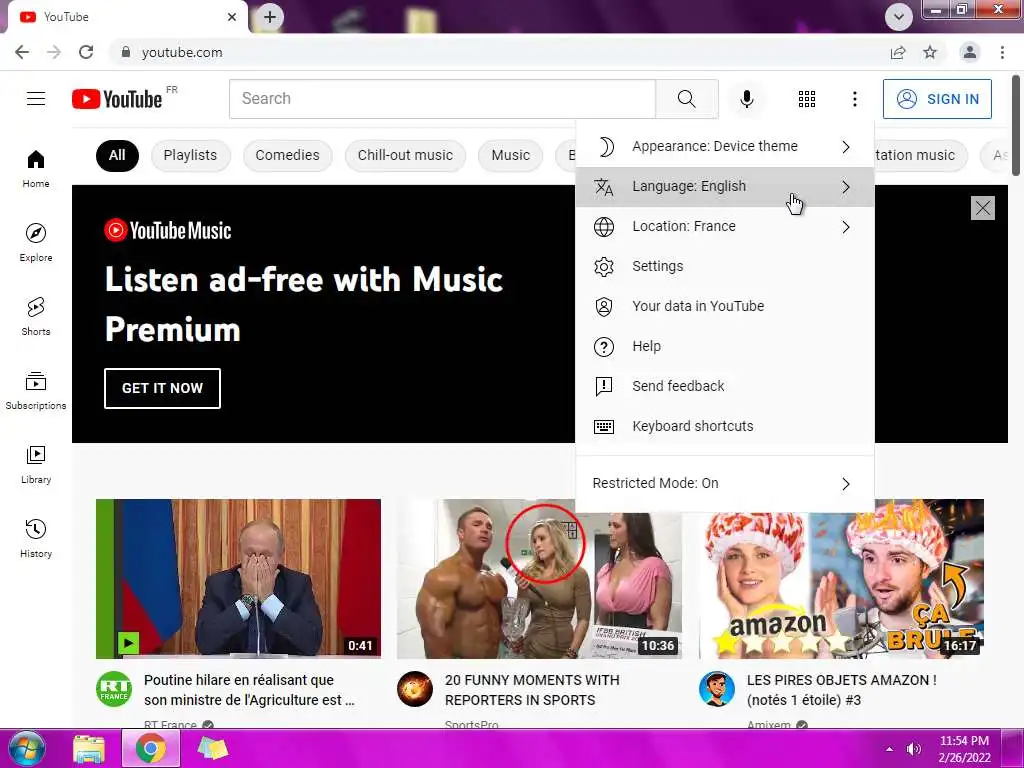Select the All filter chip
1024x768 pixels.
(117, 155)
